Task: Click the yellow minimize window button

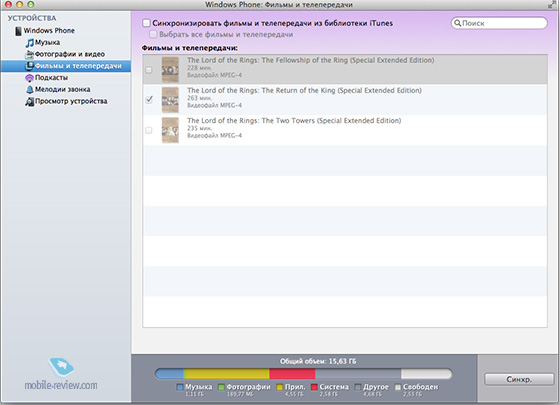Action: [x=20, y=4]
